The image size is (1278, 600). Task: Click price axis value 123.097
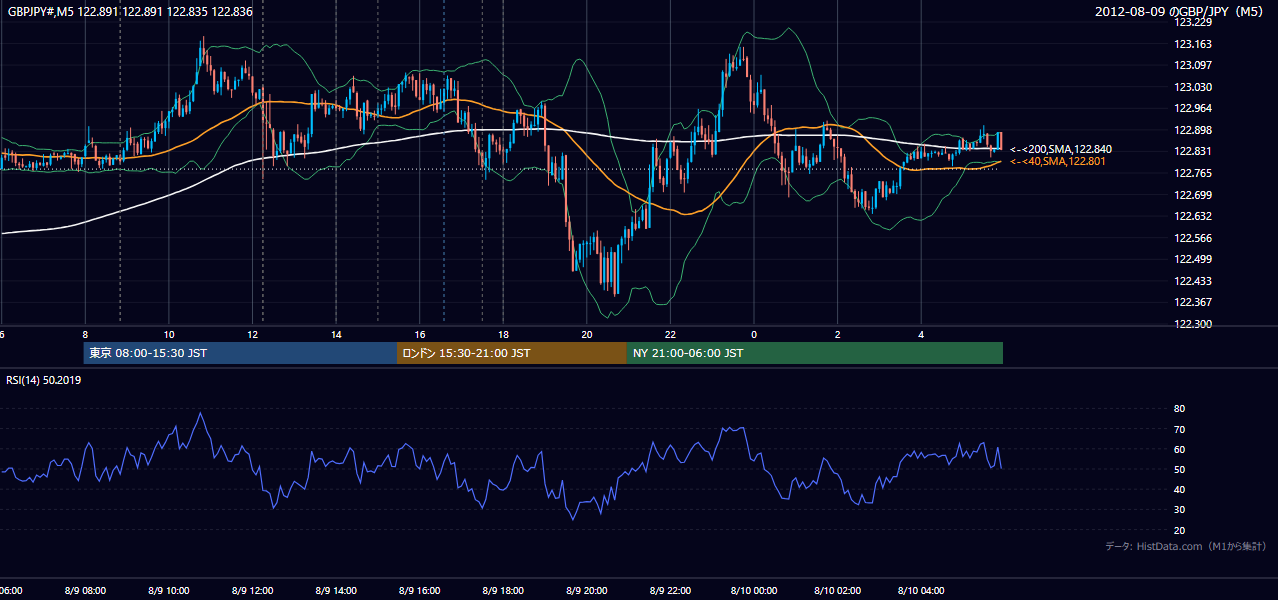point(1194,65)
